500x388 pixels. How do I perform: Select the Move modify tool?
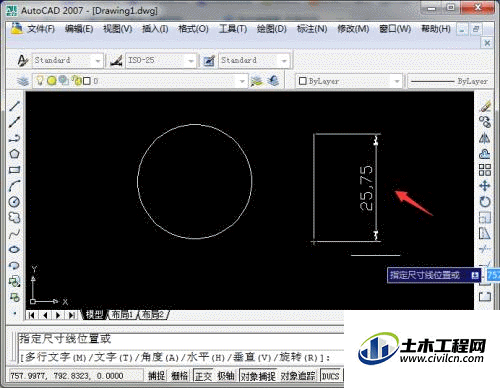(x=485, y=186)
